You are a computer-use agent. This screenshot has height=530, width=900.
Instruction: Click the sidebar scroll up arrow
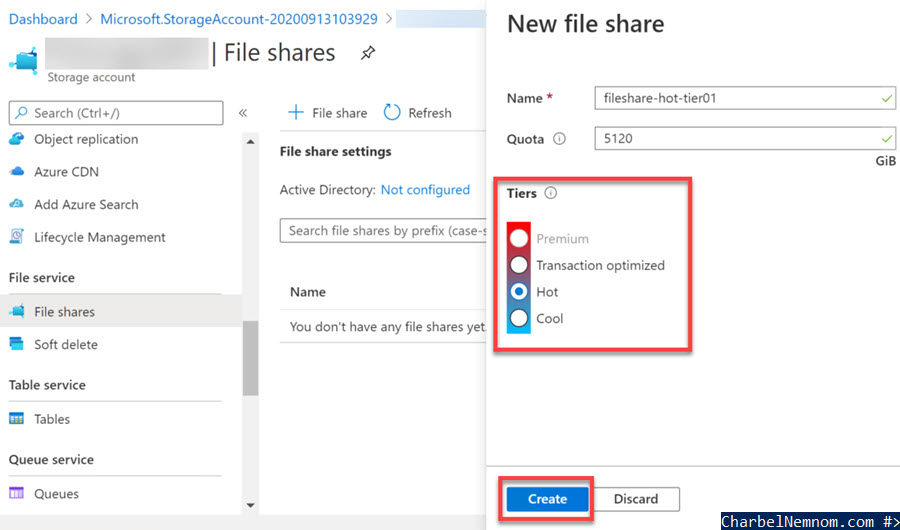[x=250, y=141]
